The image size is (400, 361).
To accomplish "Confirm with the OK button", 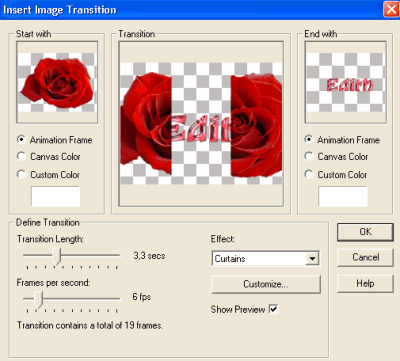I will [x=365, y=232].
